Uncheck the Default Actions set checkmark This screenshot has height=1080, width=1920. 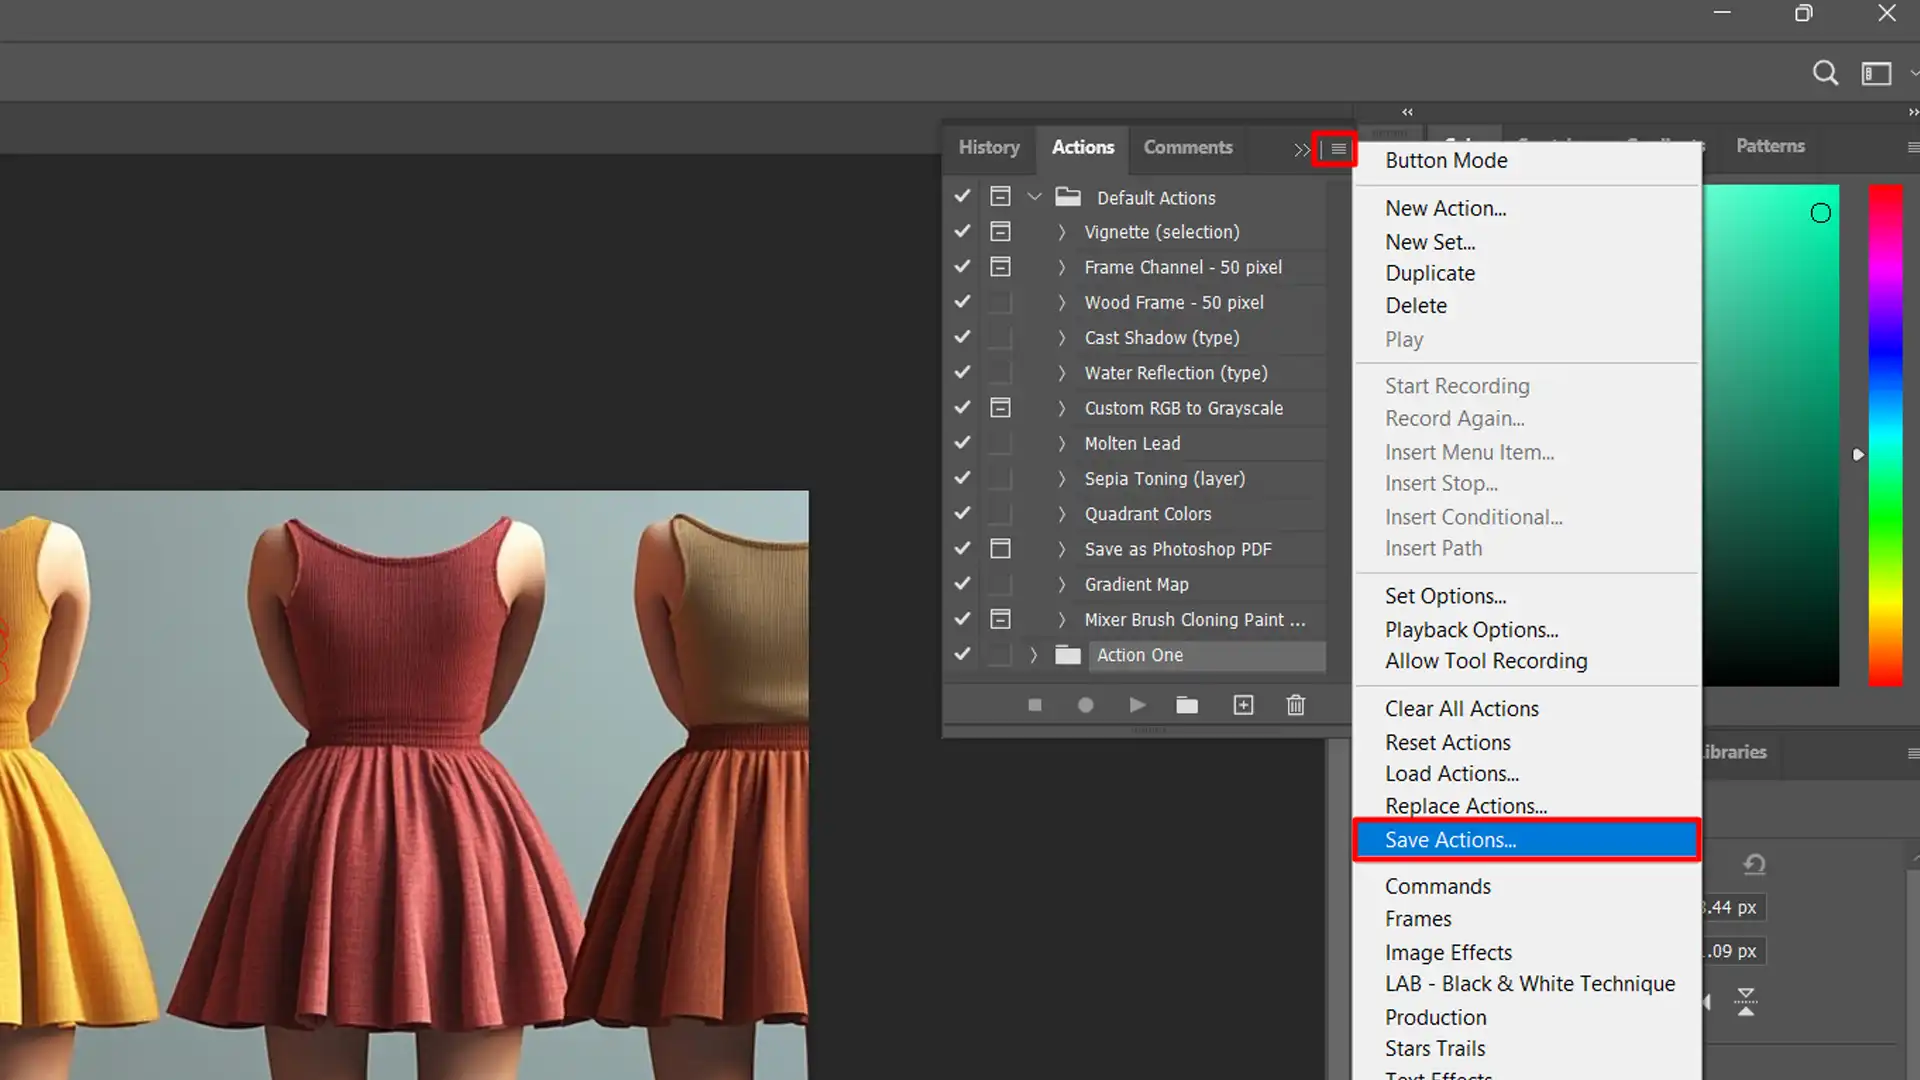pos(962,197)
